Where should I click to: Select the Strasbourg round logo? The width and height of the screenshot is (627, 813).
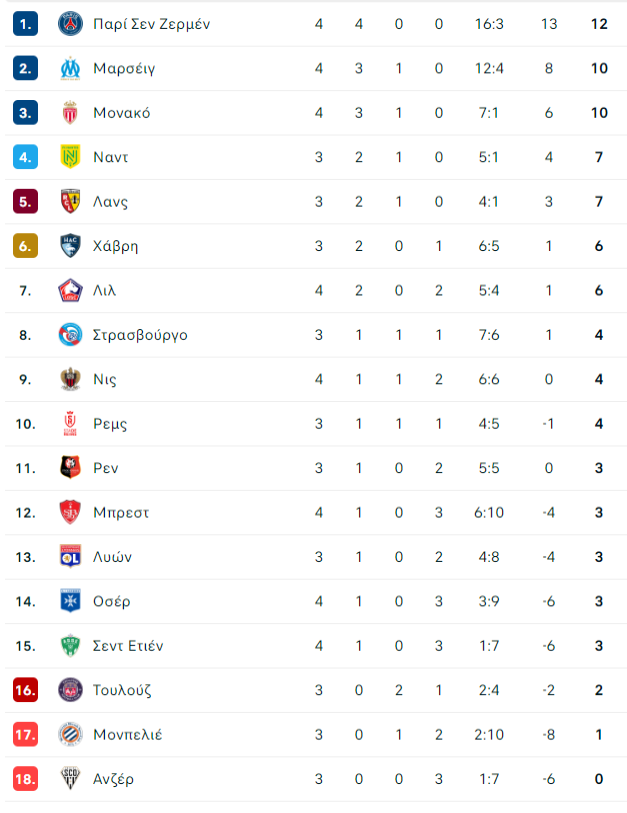tap(70, 335)
